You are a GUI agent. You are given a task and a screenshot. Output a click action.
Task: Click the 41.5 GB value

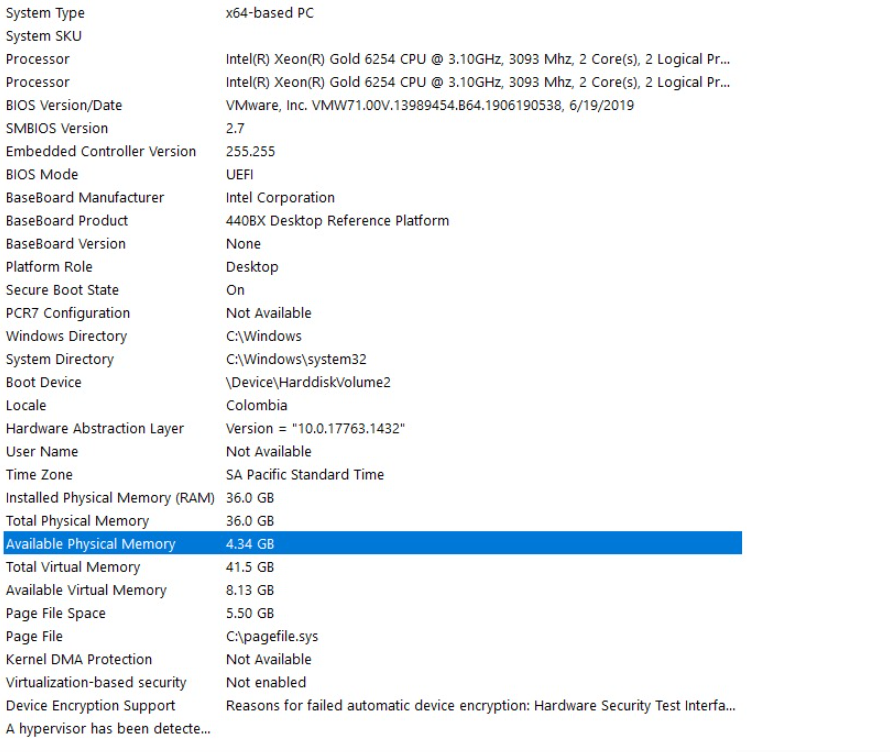[250, 568]
